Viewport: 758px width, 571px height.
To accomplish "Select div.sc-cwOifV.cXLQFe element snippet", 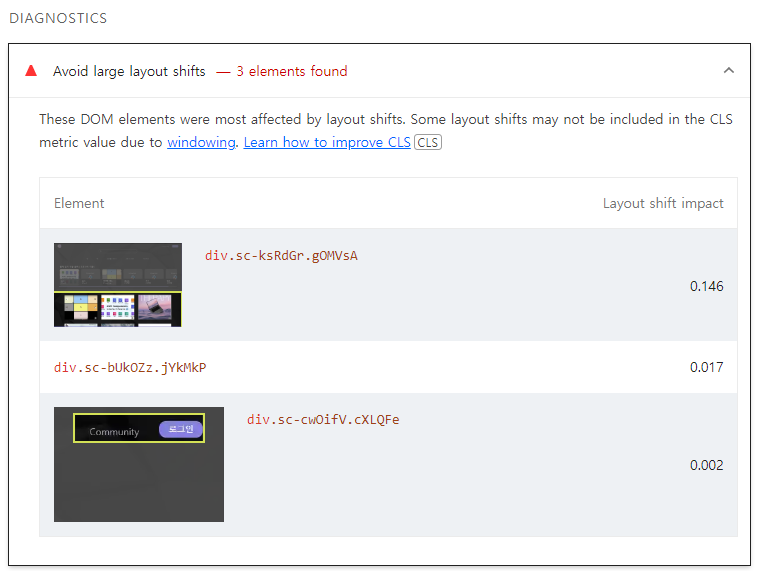I will tap(323, 419).
